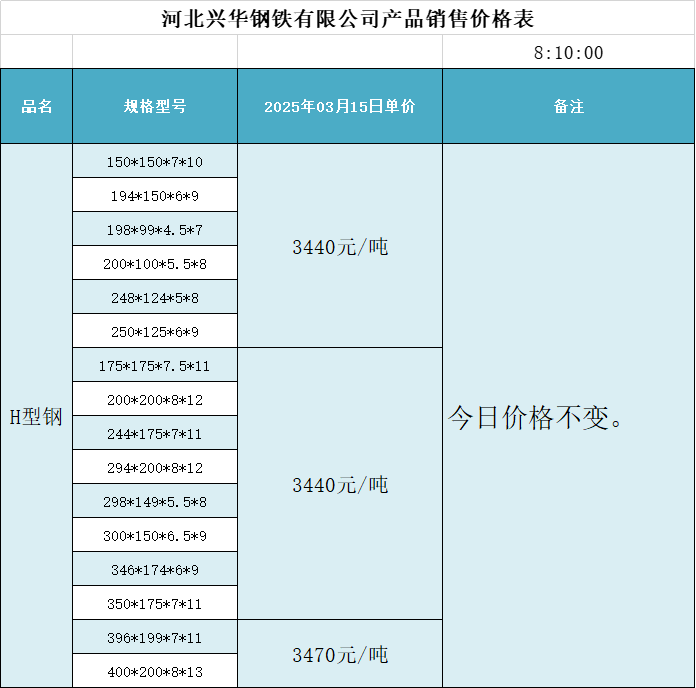This screenshot has height=688, width=696.
Task: Click spec cell 346*174*6*9
Action: click(155, 569)
